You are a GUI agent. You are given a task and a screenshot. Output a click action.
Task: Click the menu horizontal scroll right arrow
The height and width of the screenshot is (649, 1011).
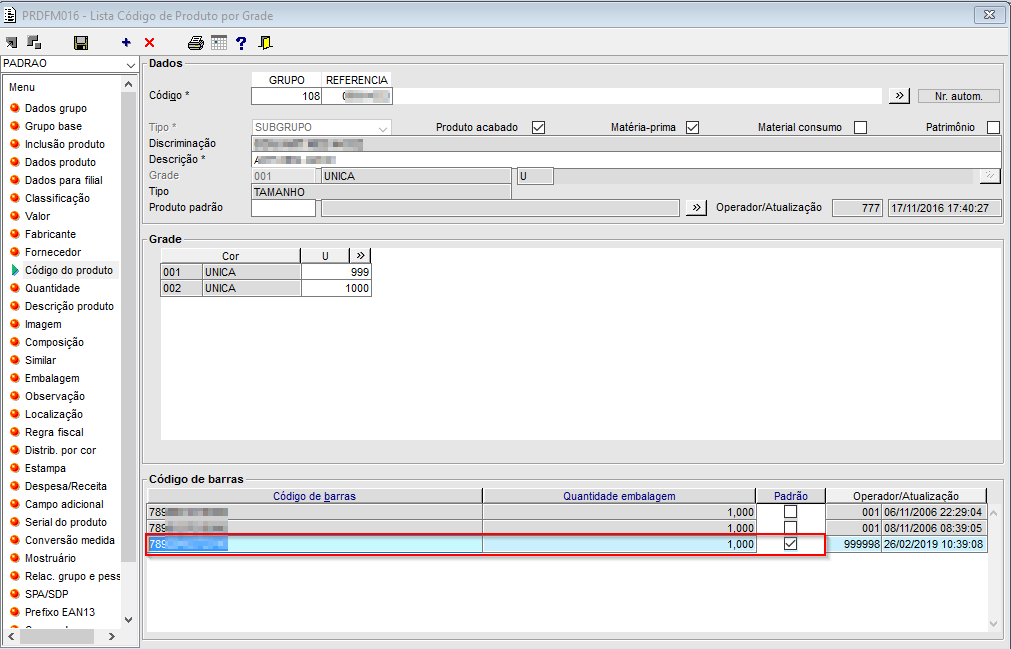(x=112, y=637)
